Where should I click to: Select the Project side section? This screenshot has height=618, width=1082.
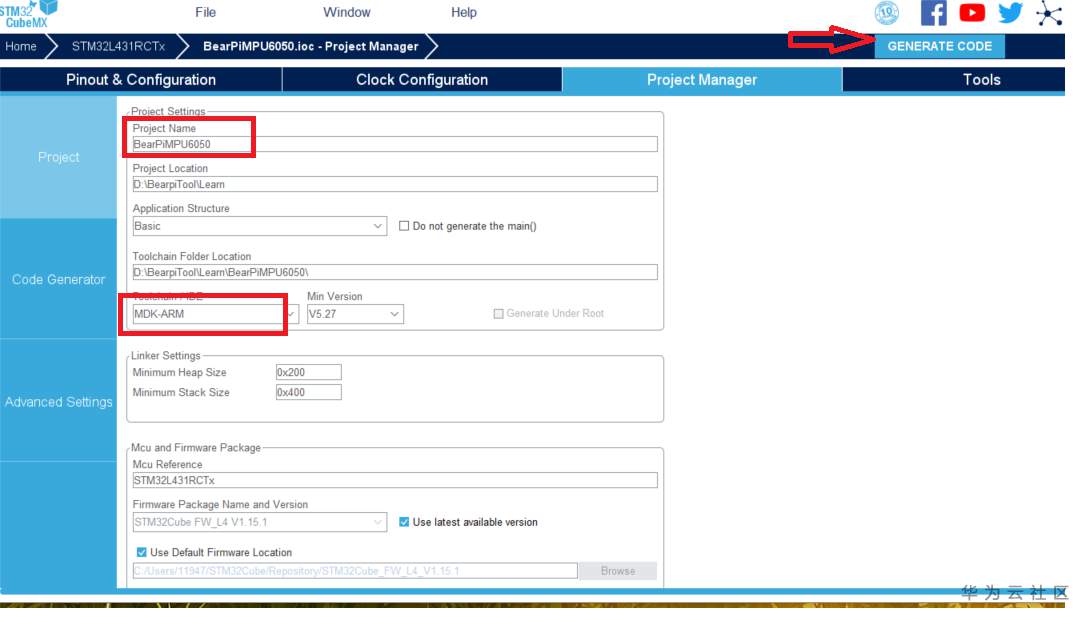pos(59,157)
